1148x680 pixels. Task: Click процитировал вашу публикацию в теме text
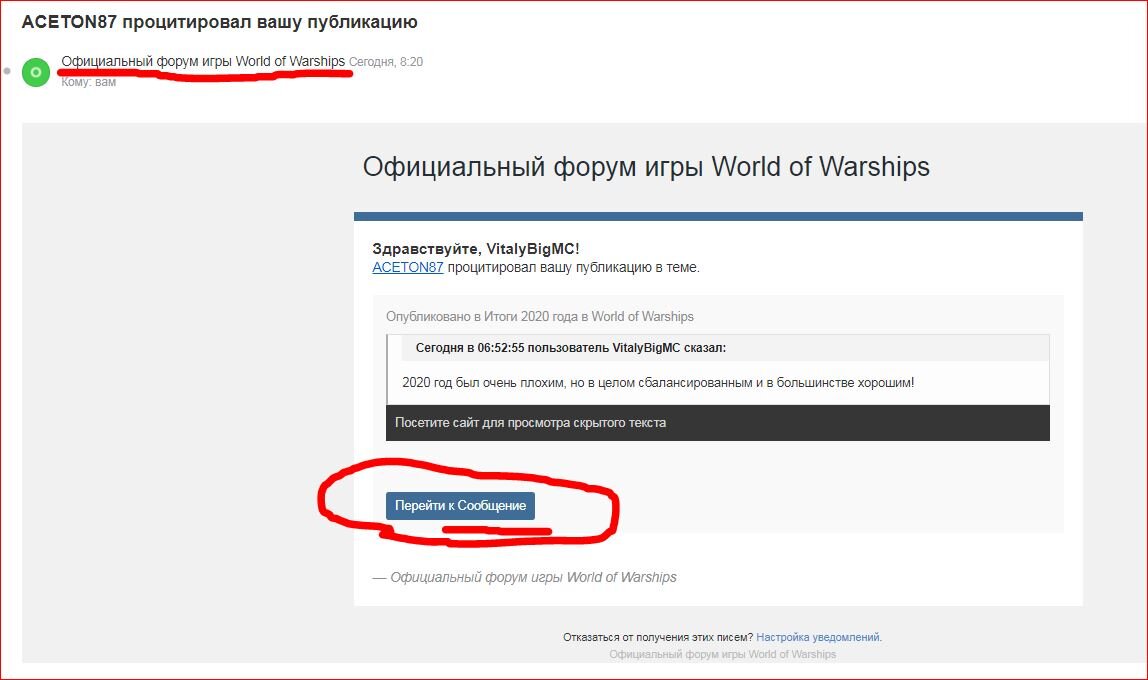(x=573, y=267)
